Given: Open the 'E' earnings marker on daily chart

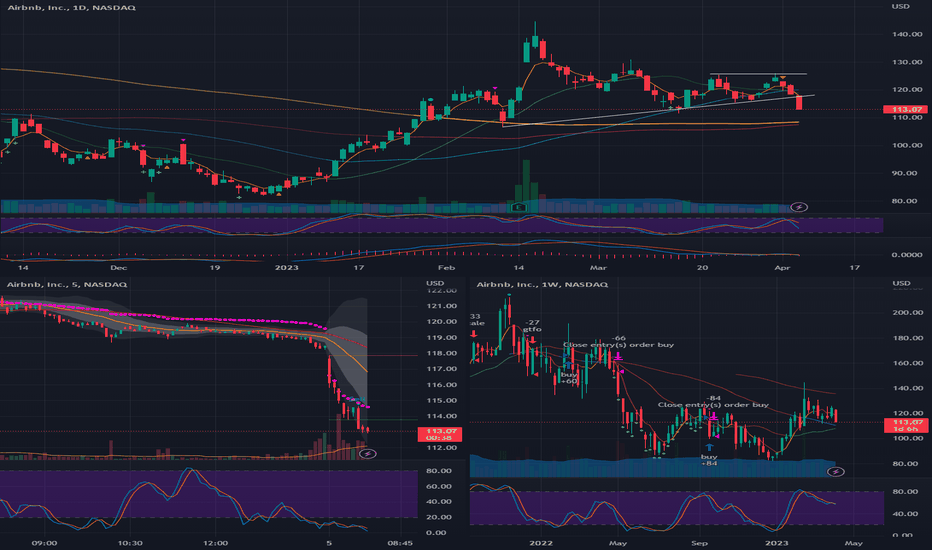Looking at the screenshot, I should pyautogui.click(x=519, y=207).
